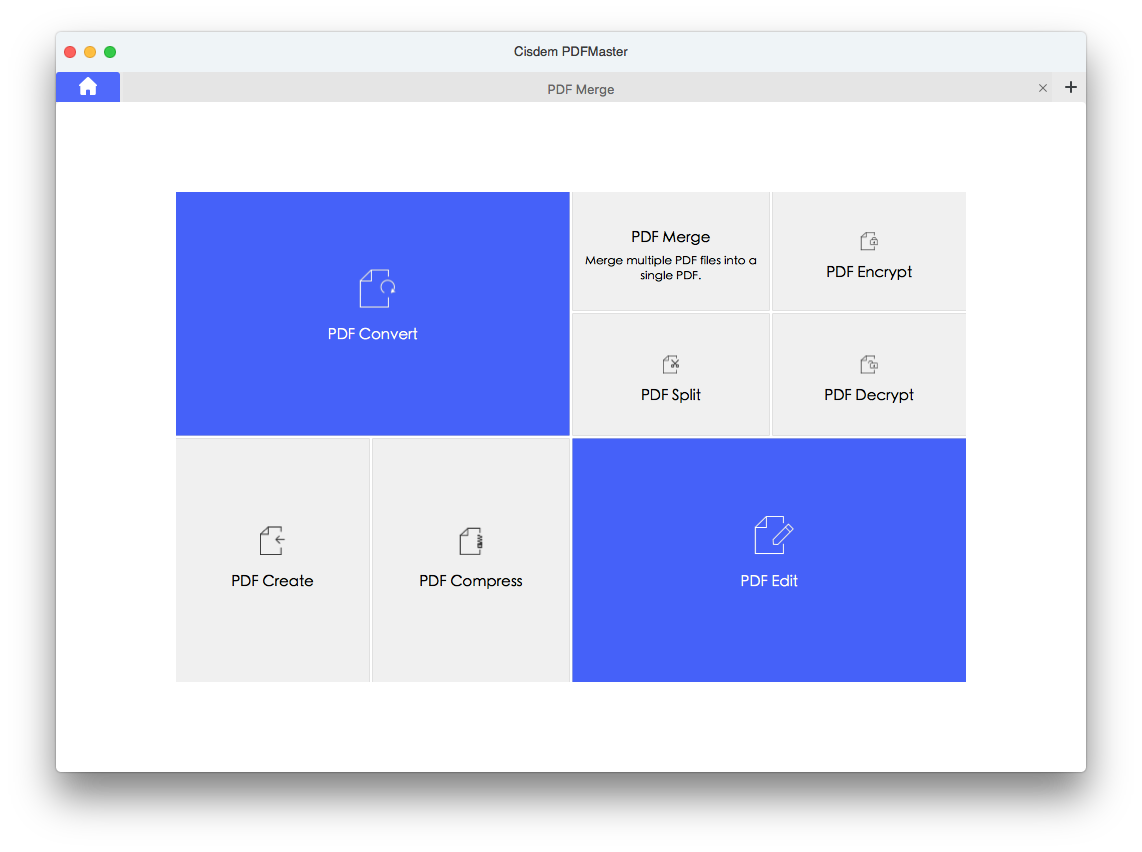1142x852 pixels.
Task: Select the PDF Edit pencil icon
Action: click(769, 534)
